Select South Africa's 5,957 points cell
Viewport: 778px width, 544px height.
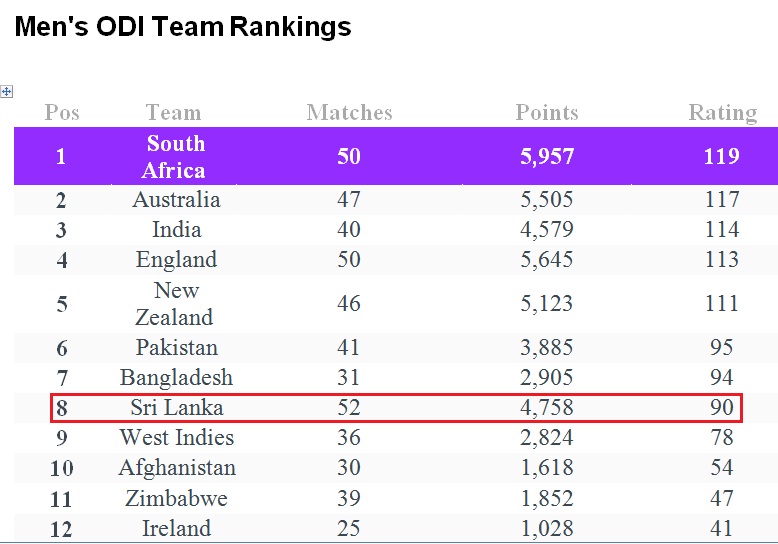(x=547, y=157)
